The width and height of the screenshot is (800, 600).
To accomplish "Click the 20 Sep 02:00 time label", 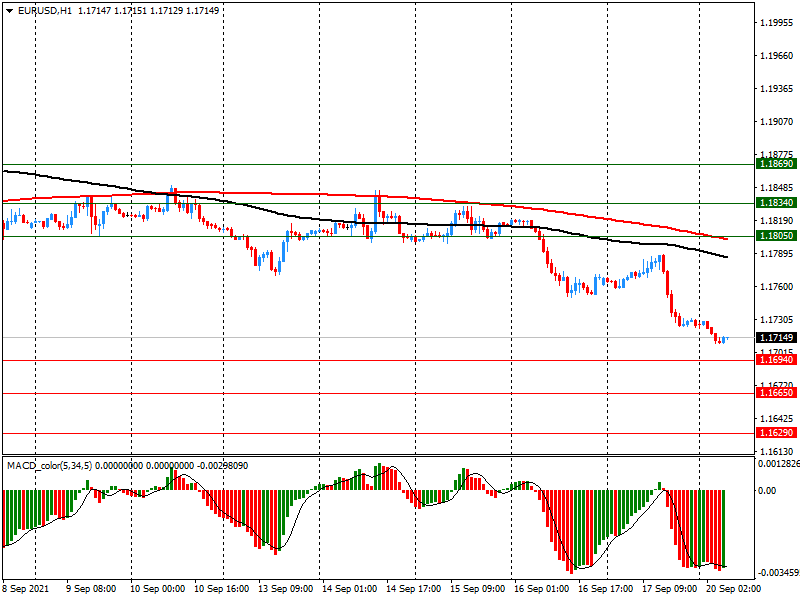I will click(733, 589).
